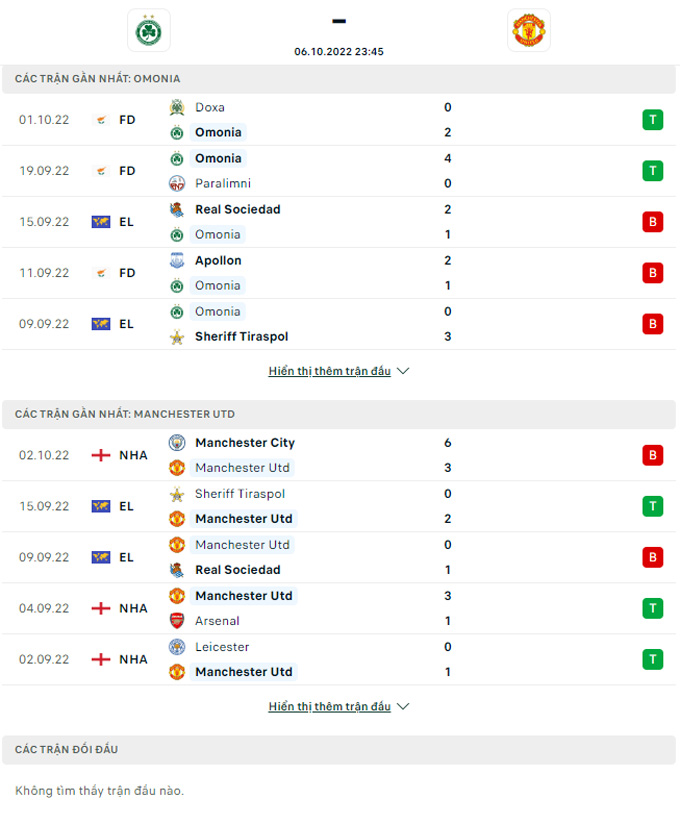Select the 'Các trận đối đầu' section header
Viewport: 680px width, 824px height.
coord(67,749)
